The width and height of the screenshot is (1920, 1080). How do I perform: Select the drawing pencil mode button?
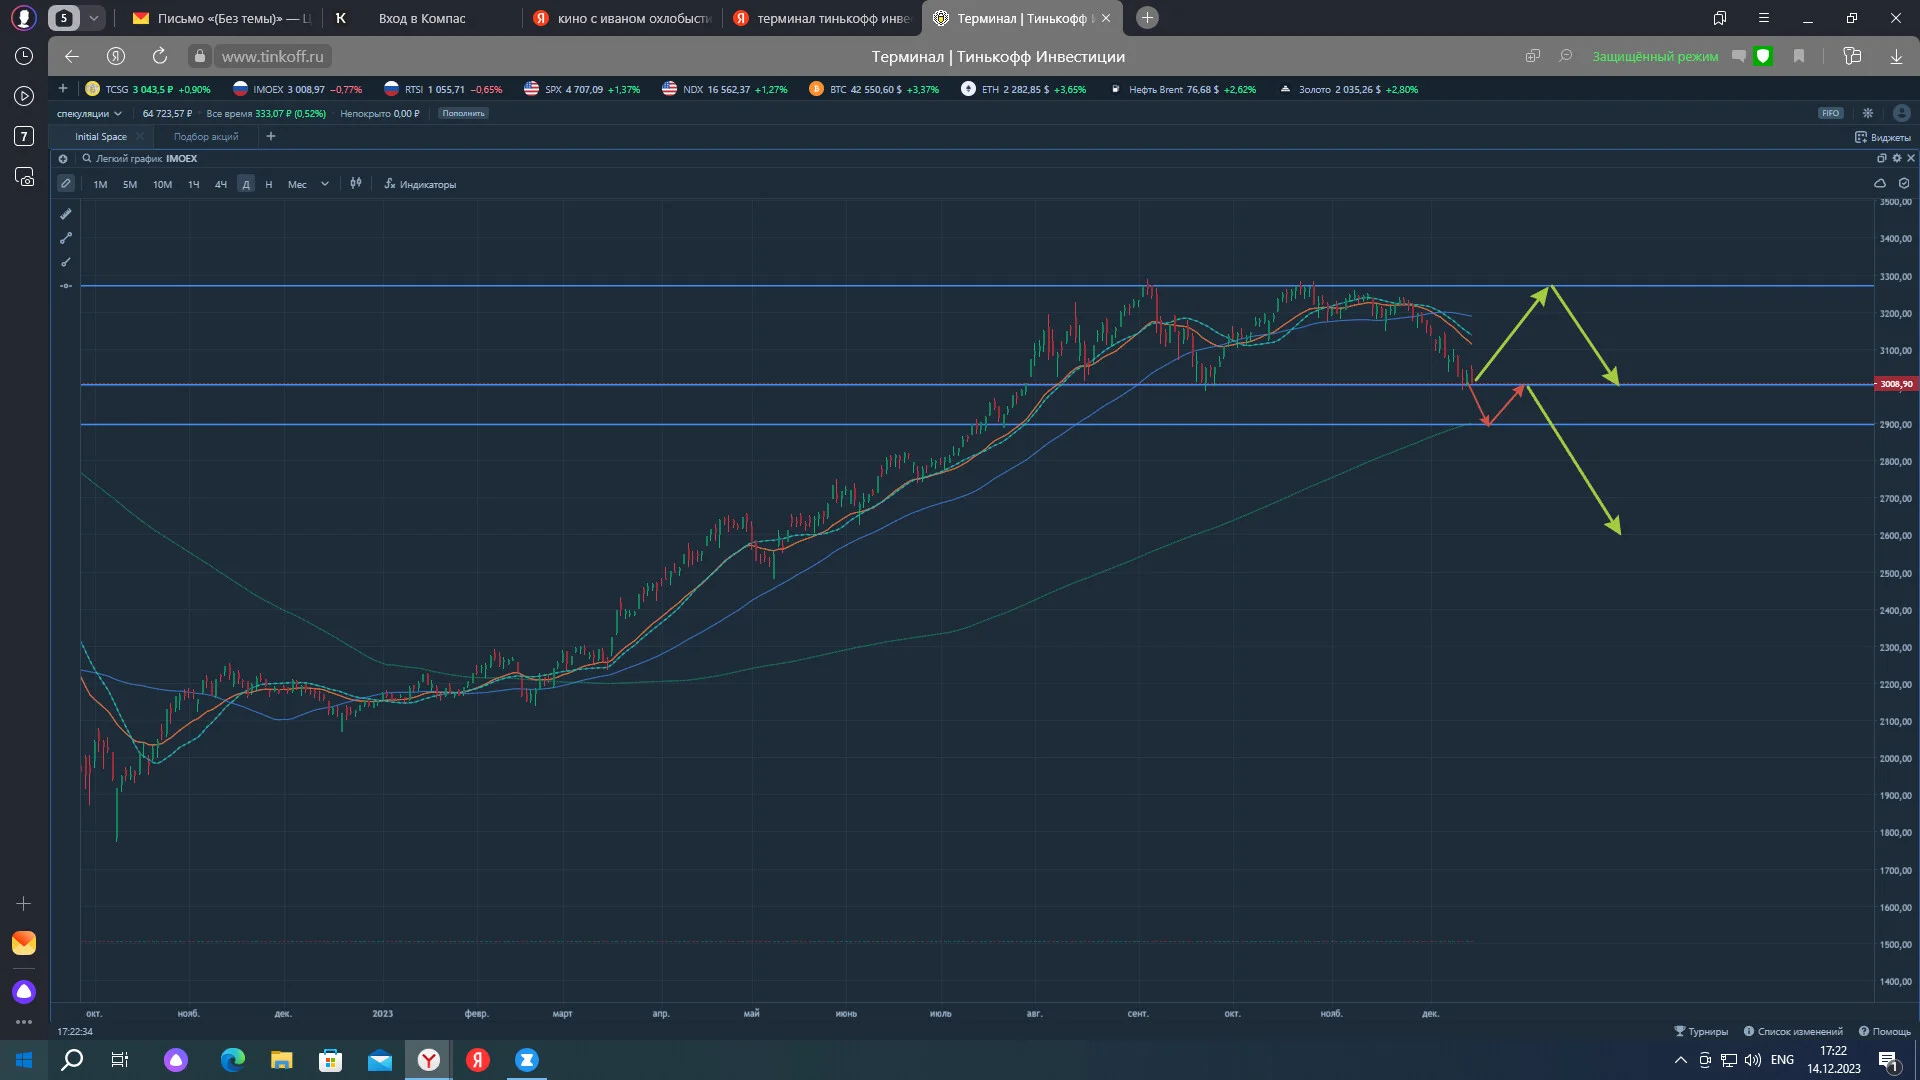66,184
